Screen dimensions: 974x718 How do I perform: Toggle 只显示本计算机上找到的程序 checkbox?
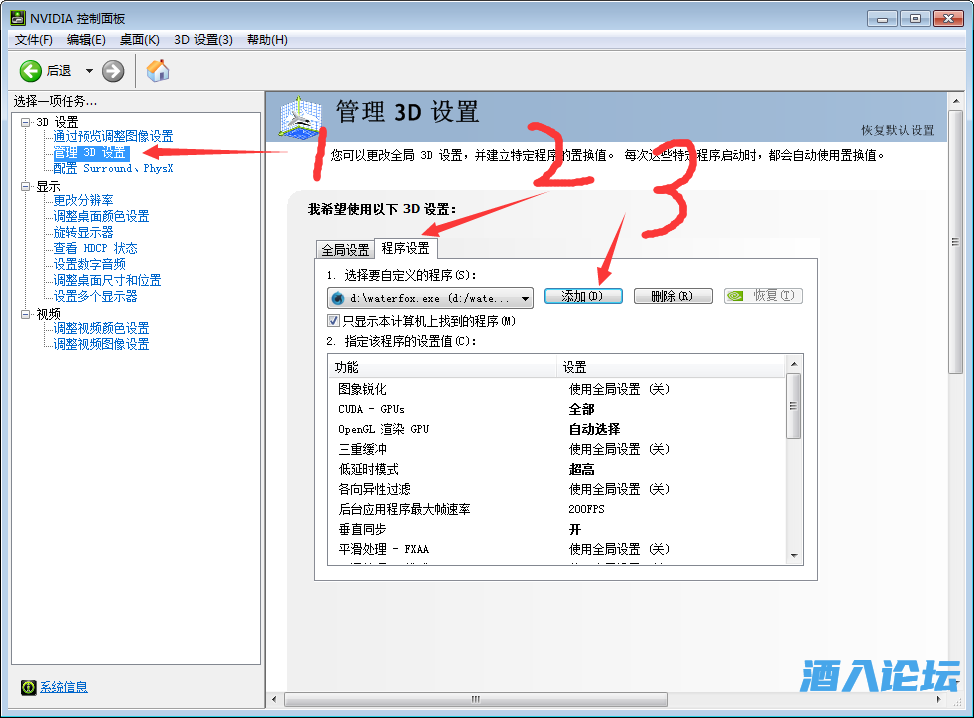click(334, 321)
